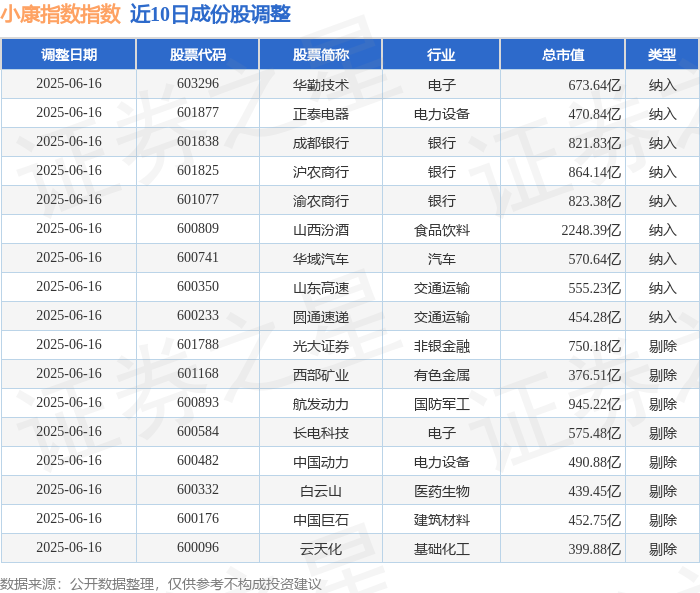Screen dimensions: 700x593
Task: Click market value 470.84亿
Action: [594, 113]
